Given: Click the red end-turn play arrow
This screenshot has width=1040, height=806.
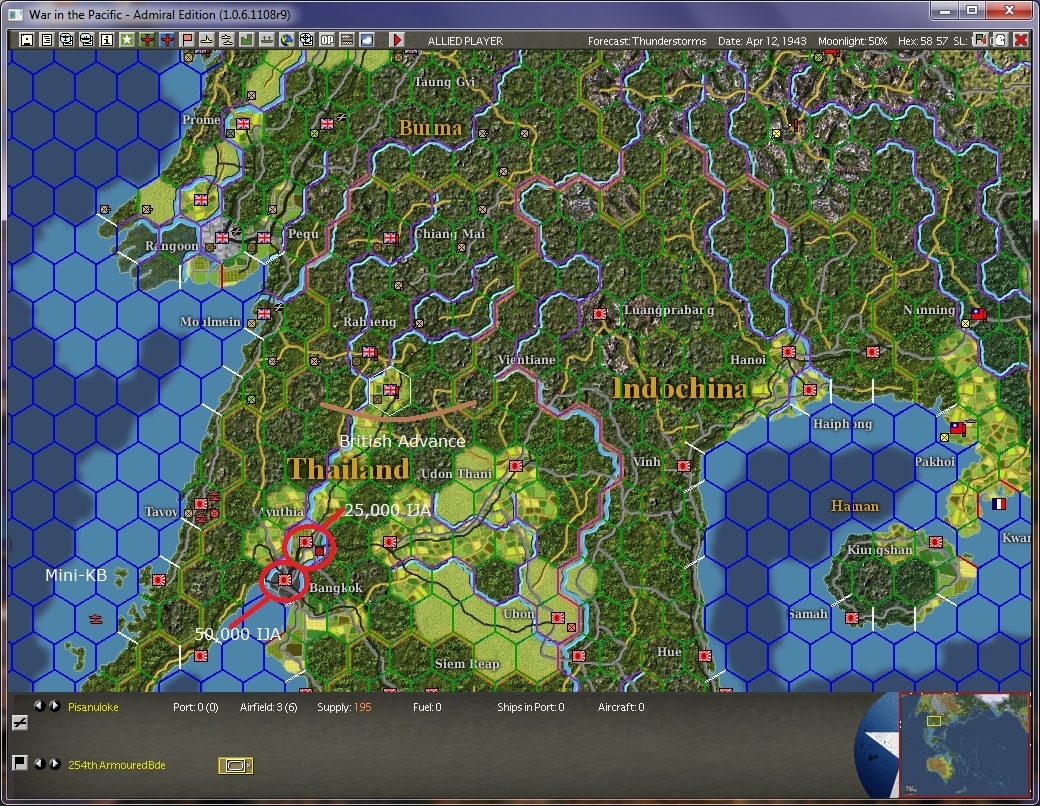Looking at the screenshot, I should click(397, 40).
